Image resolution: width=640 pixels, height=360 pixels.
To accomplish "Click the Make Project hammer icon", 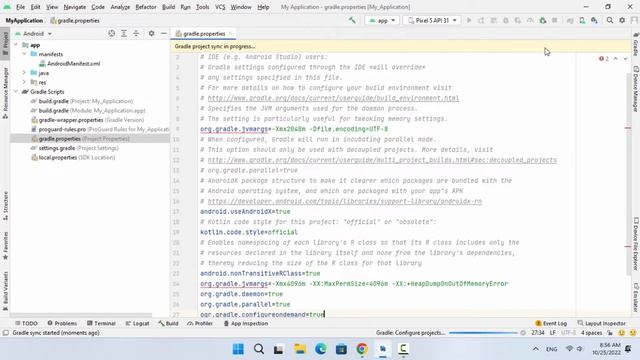I will point(352,20).
